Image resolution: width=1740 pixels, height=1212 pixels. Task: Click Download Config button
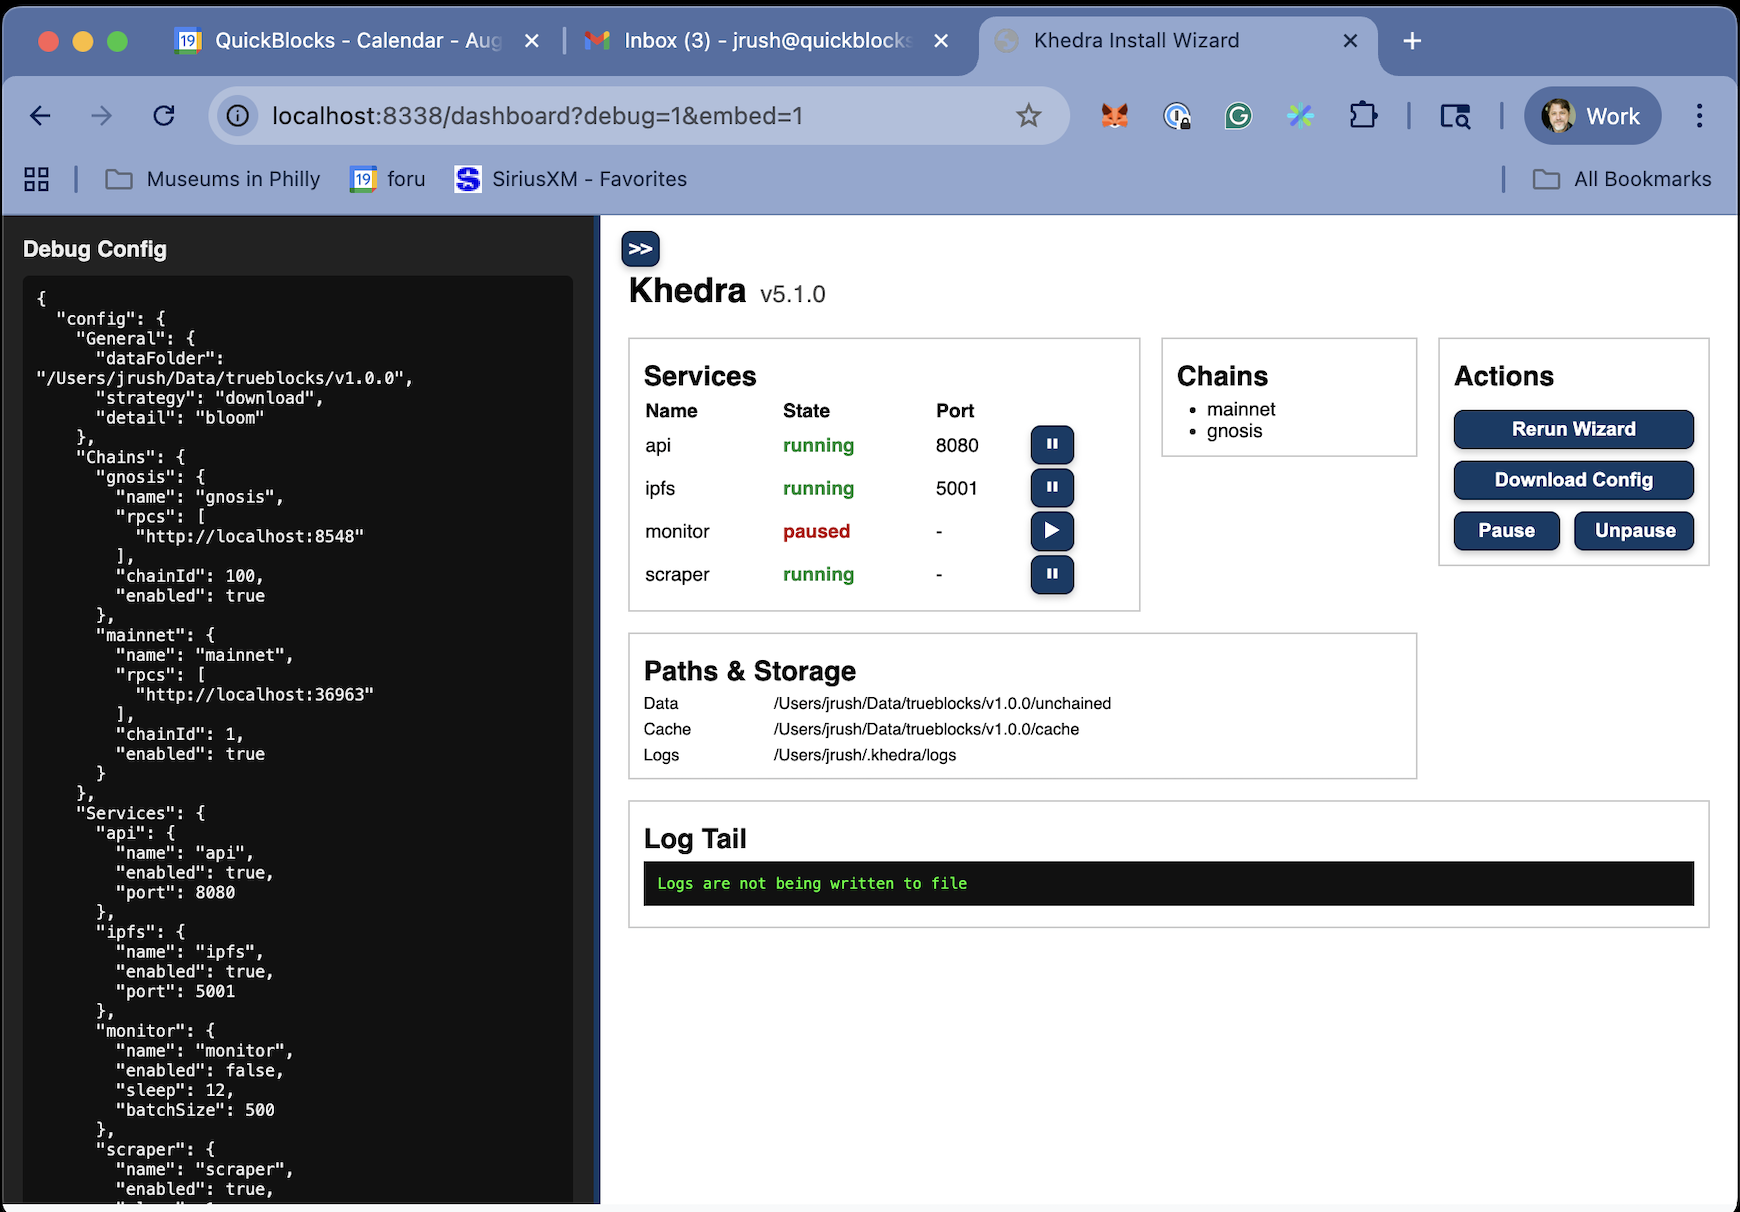1573,480
